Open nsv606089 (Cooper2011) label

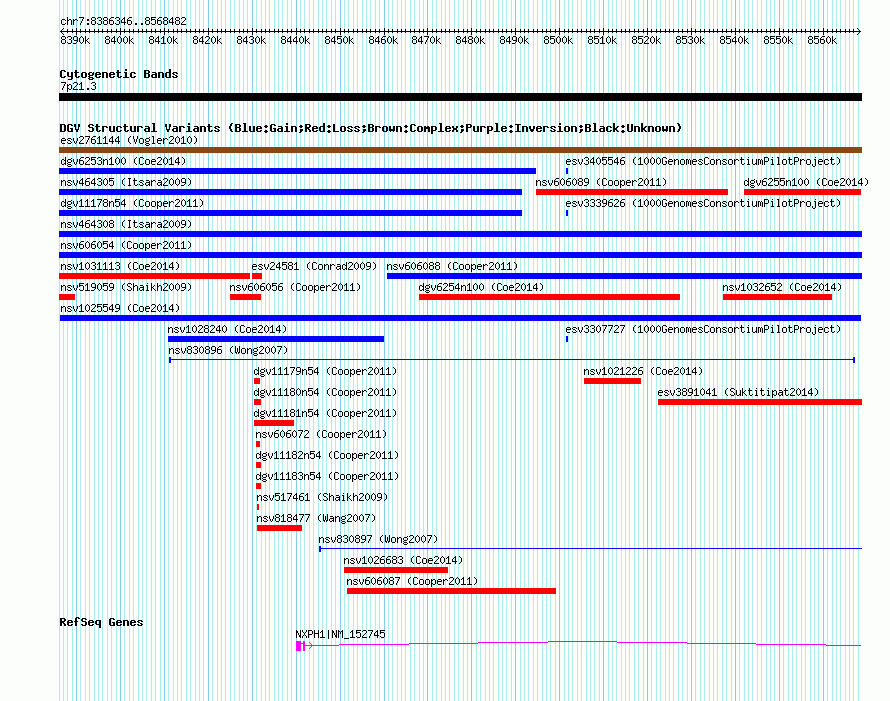pos(601,182)
